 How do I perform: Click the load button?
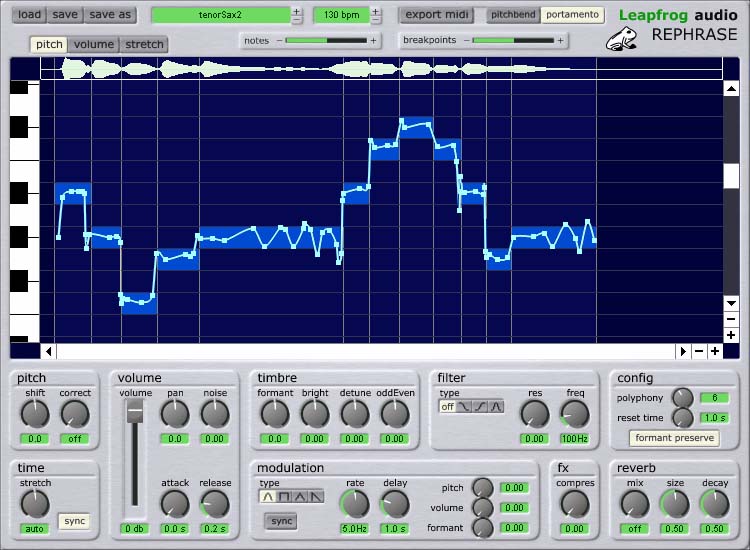(29, 15)
